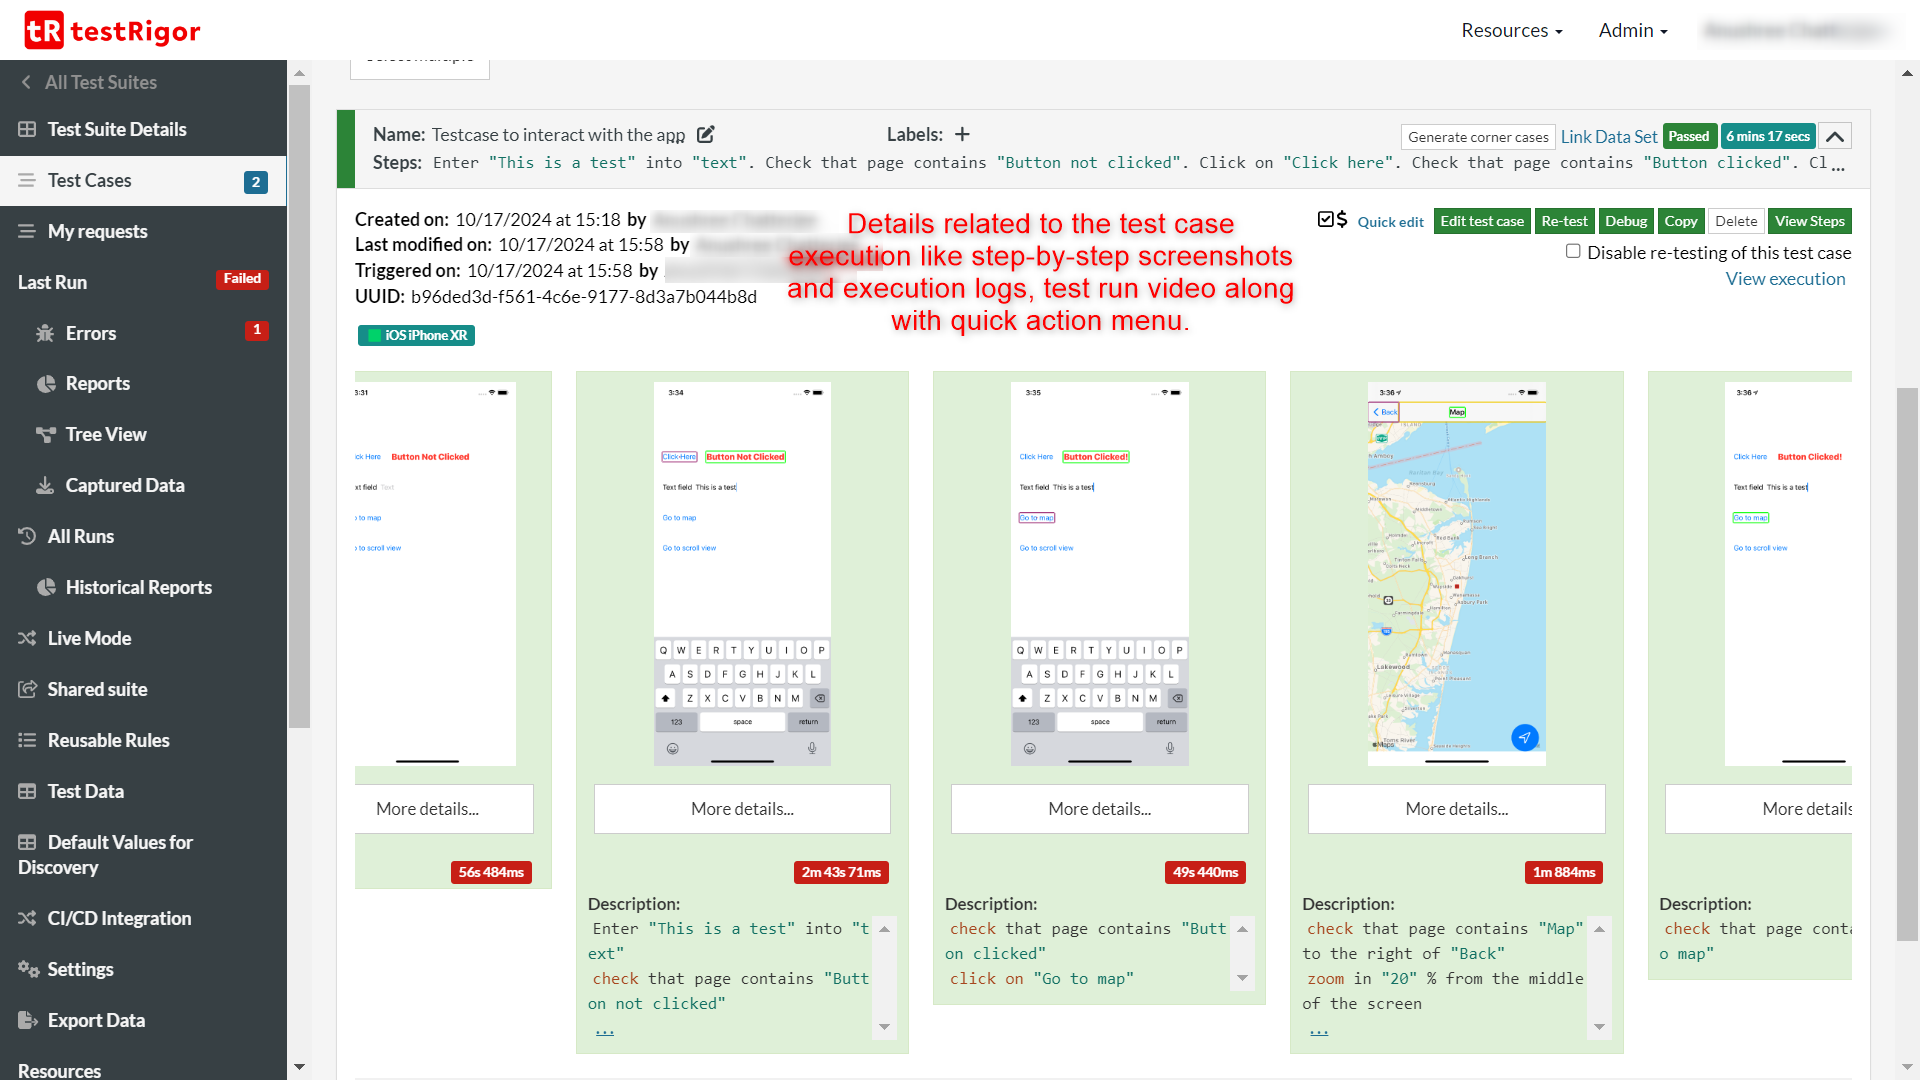The image size is (1920, 1080).
Task: Open the View execution link
Action: point(1785,279)
